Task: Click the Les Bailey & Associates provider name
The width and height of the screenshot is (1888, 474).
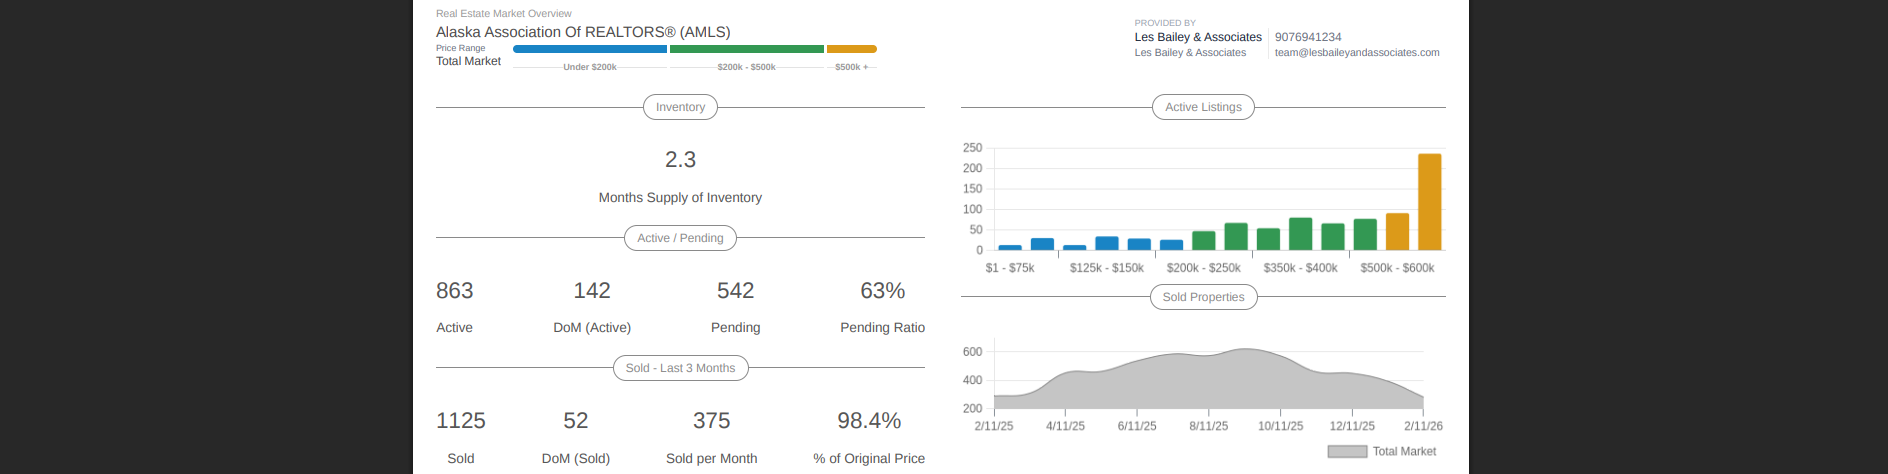Action: click(x=1197, y=37)
